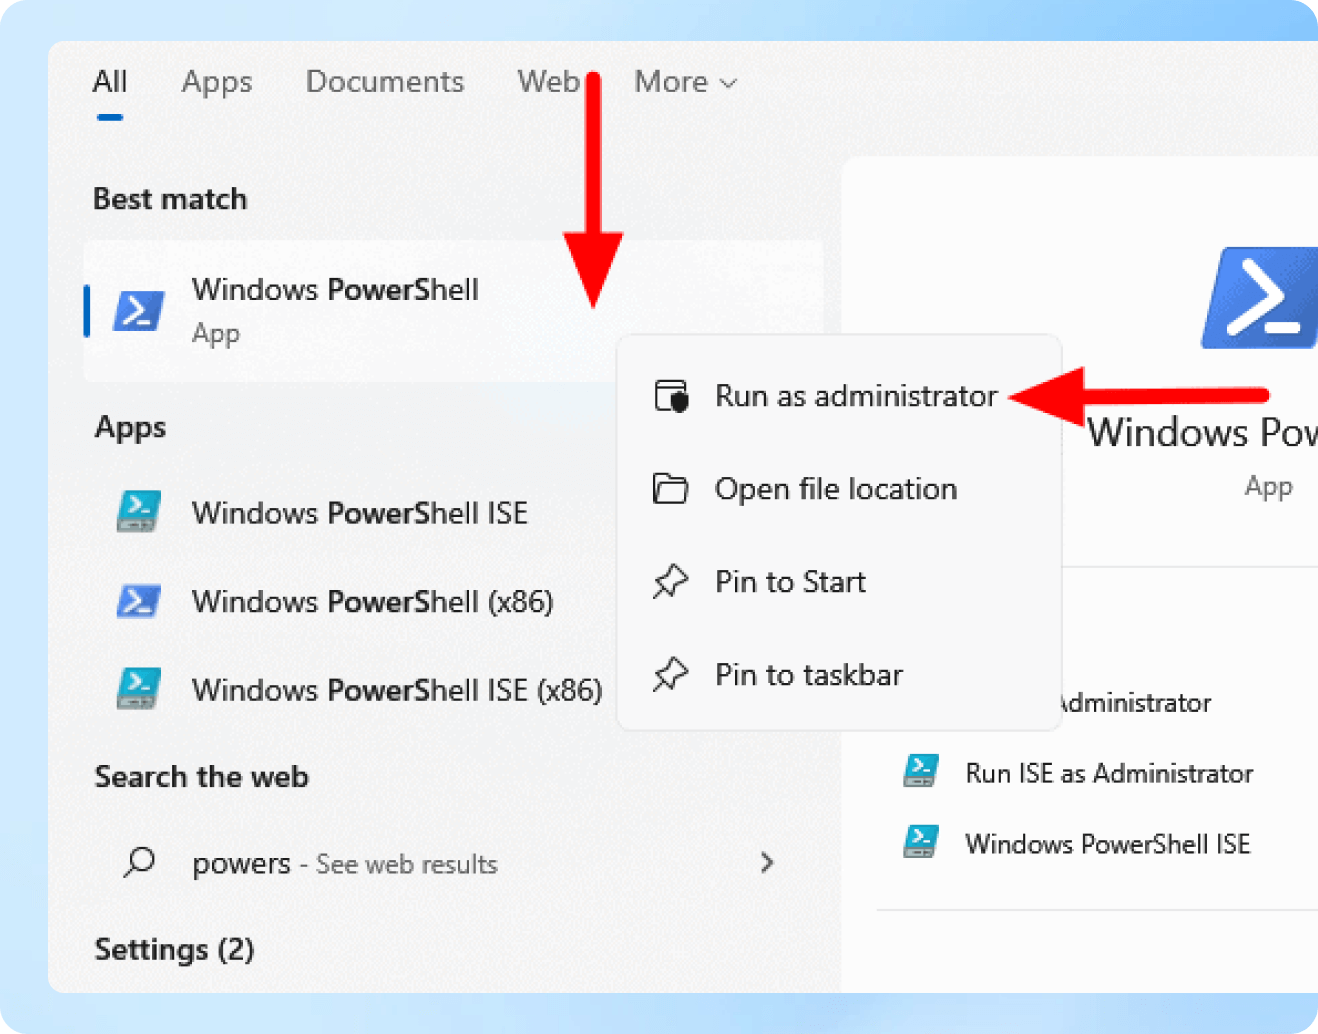The height and width of the screenshot is (1034, 1318).
Task: Click the pin icon beside Pin to taskbar
Action: tap(670, 674)
